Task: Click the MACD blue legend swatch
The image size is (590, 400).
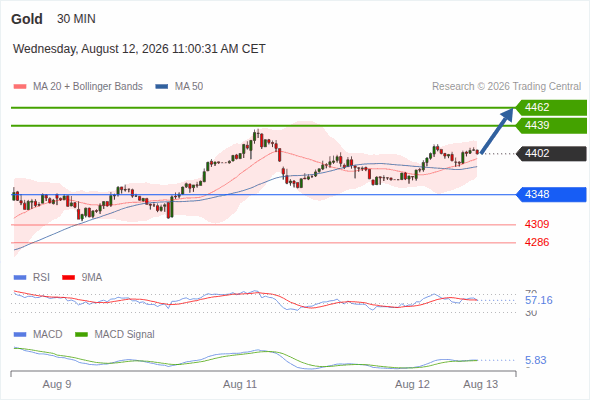Action: point(20,335)
